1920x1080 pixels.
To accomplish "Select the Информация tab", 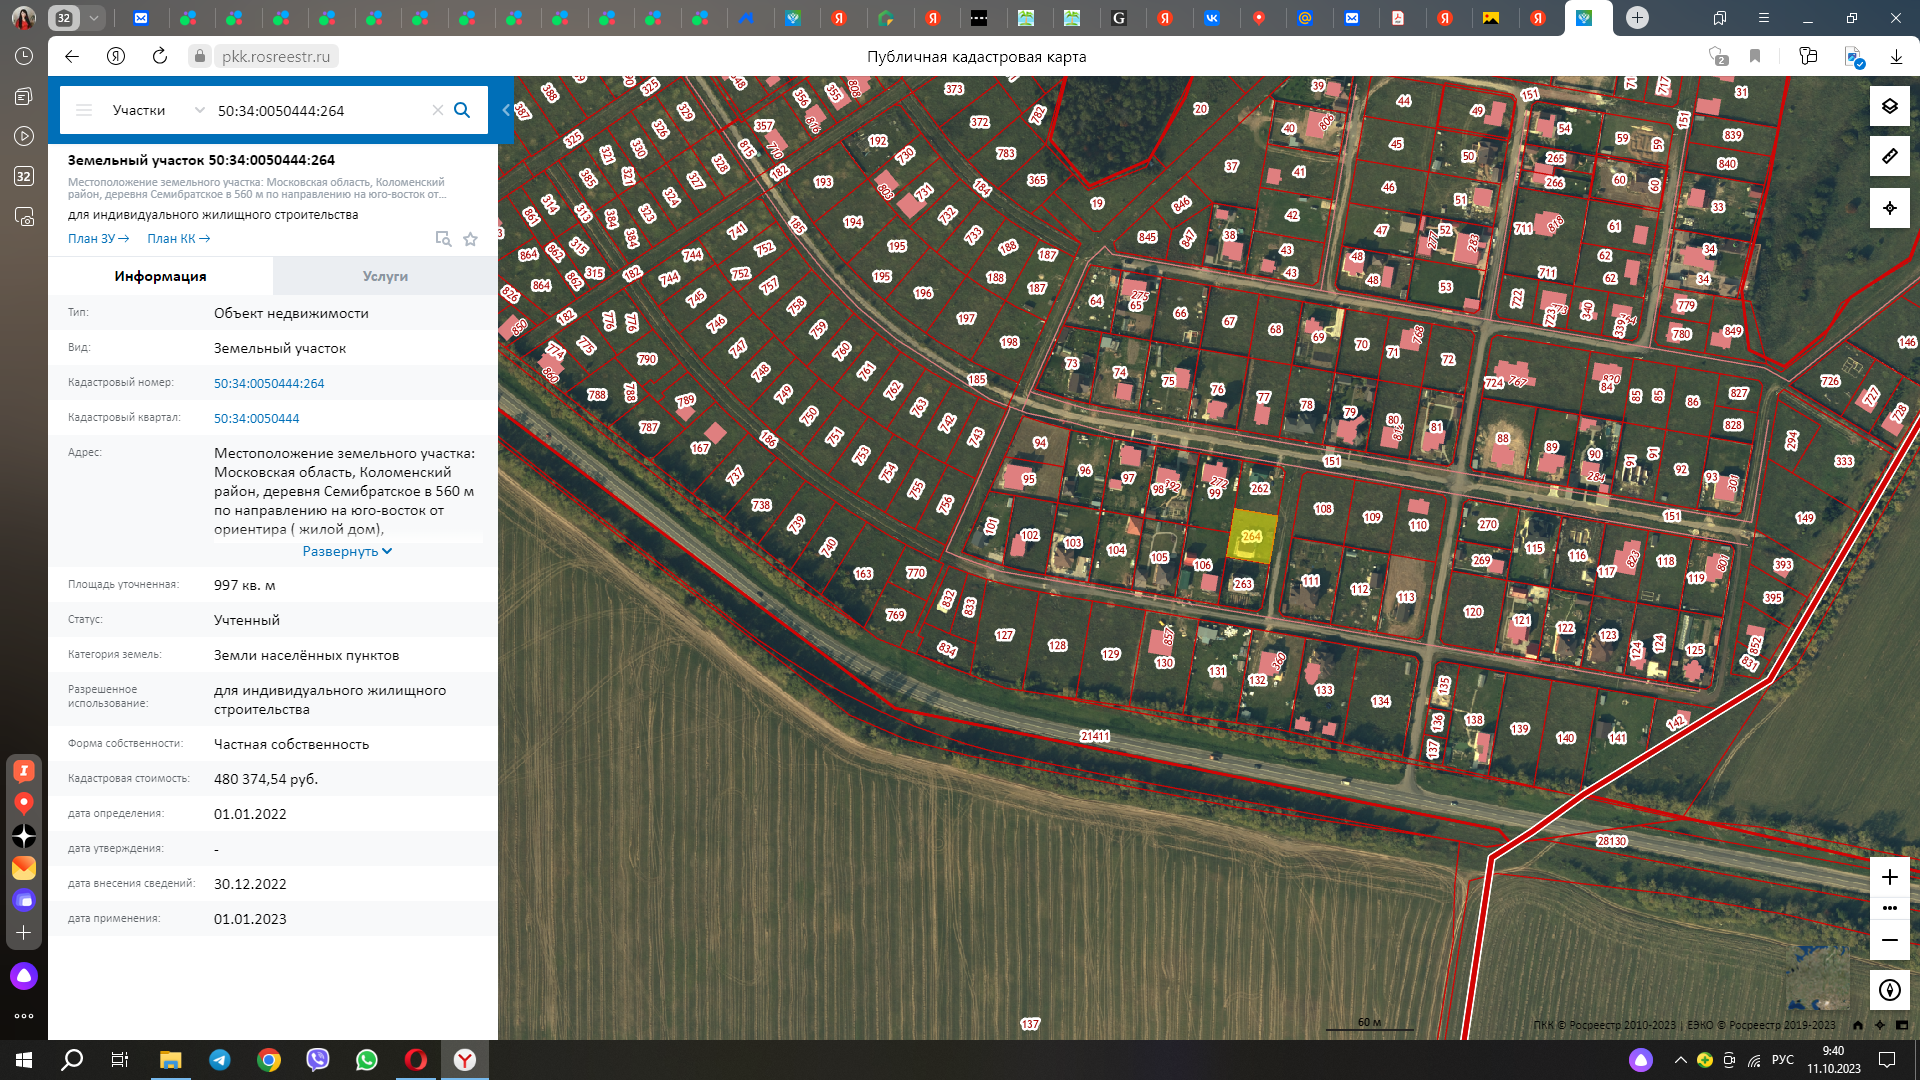I will coord(160,276).
